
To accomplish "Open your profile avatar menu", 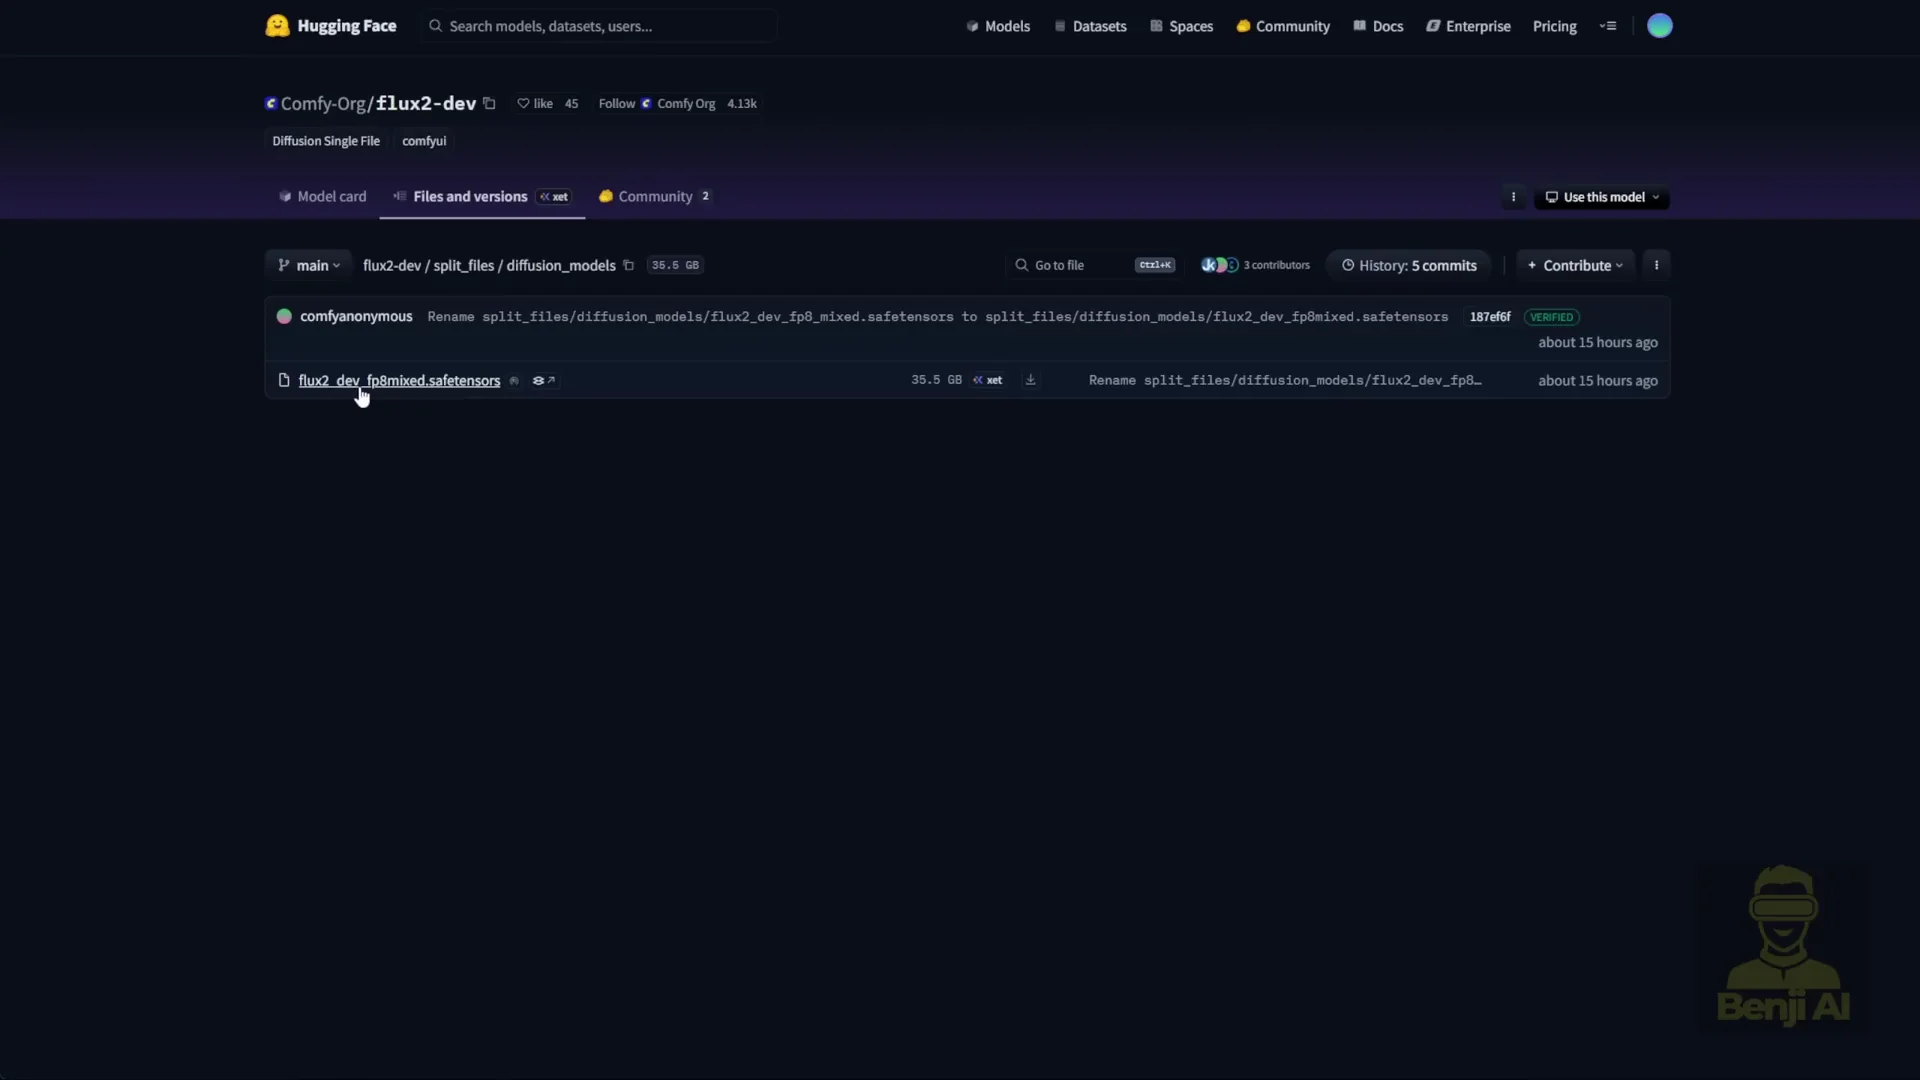I will [1660, 26].
